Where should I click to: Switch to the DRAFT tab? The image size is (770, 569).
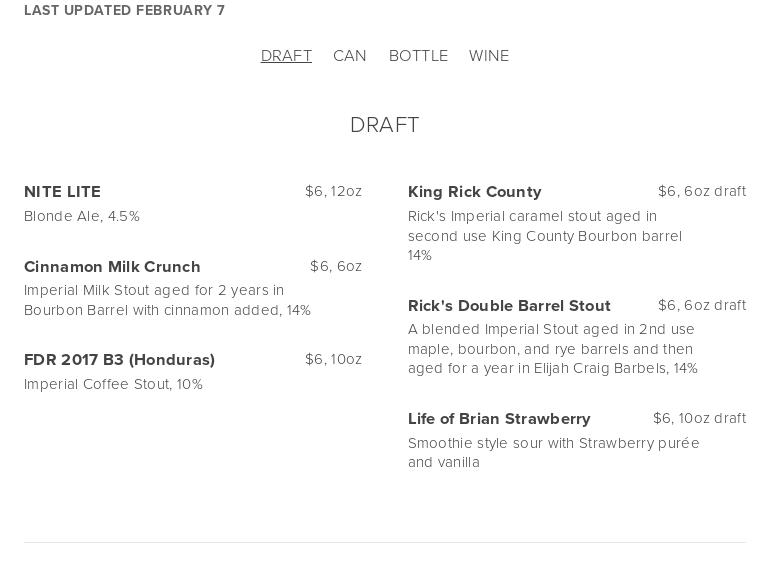tap(286, 56)
